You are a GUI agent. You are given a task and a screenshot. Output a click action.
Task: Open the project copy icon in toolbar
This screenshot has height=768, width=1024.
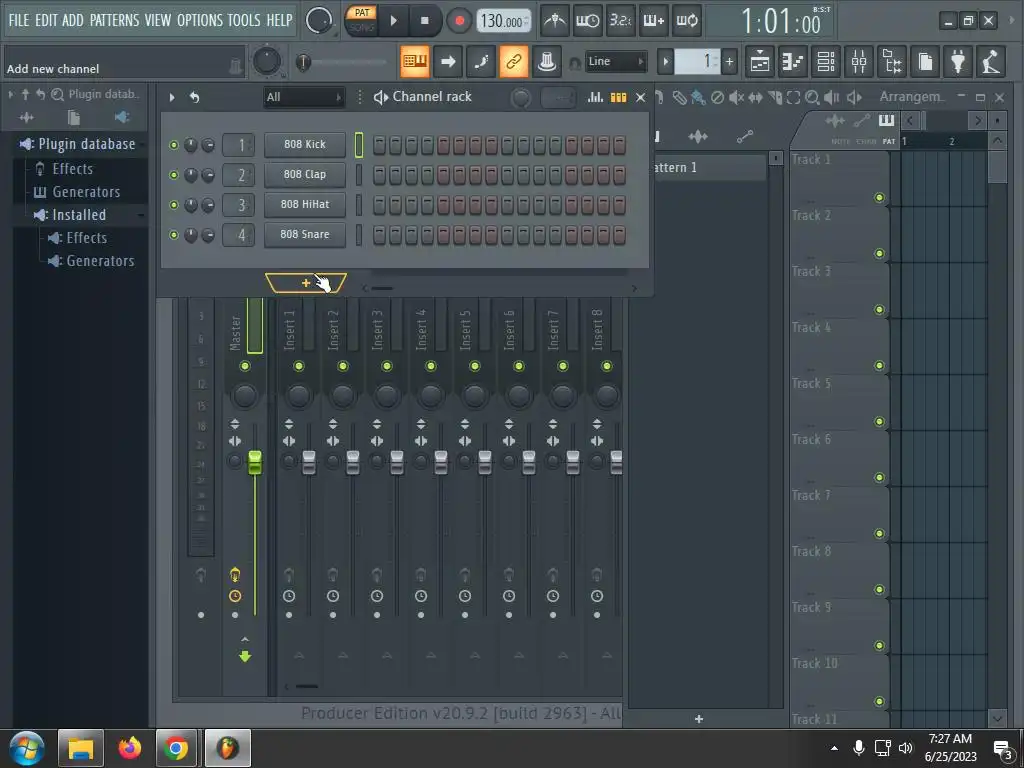[x=925, y=62]
